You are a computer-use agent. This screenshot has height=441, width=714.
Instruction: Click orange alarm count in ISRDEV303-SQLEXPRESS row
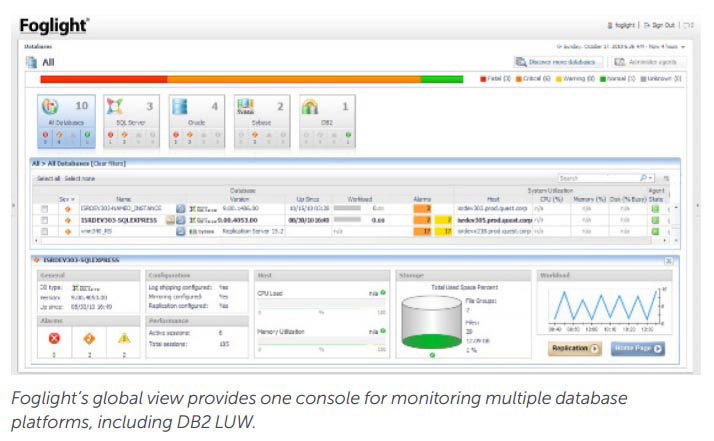pos(422,220)
